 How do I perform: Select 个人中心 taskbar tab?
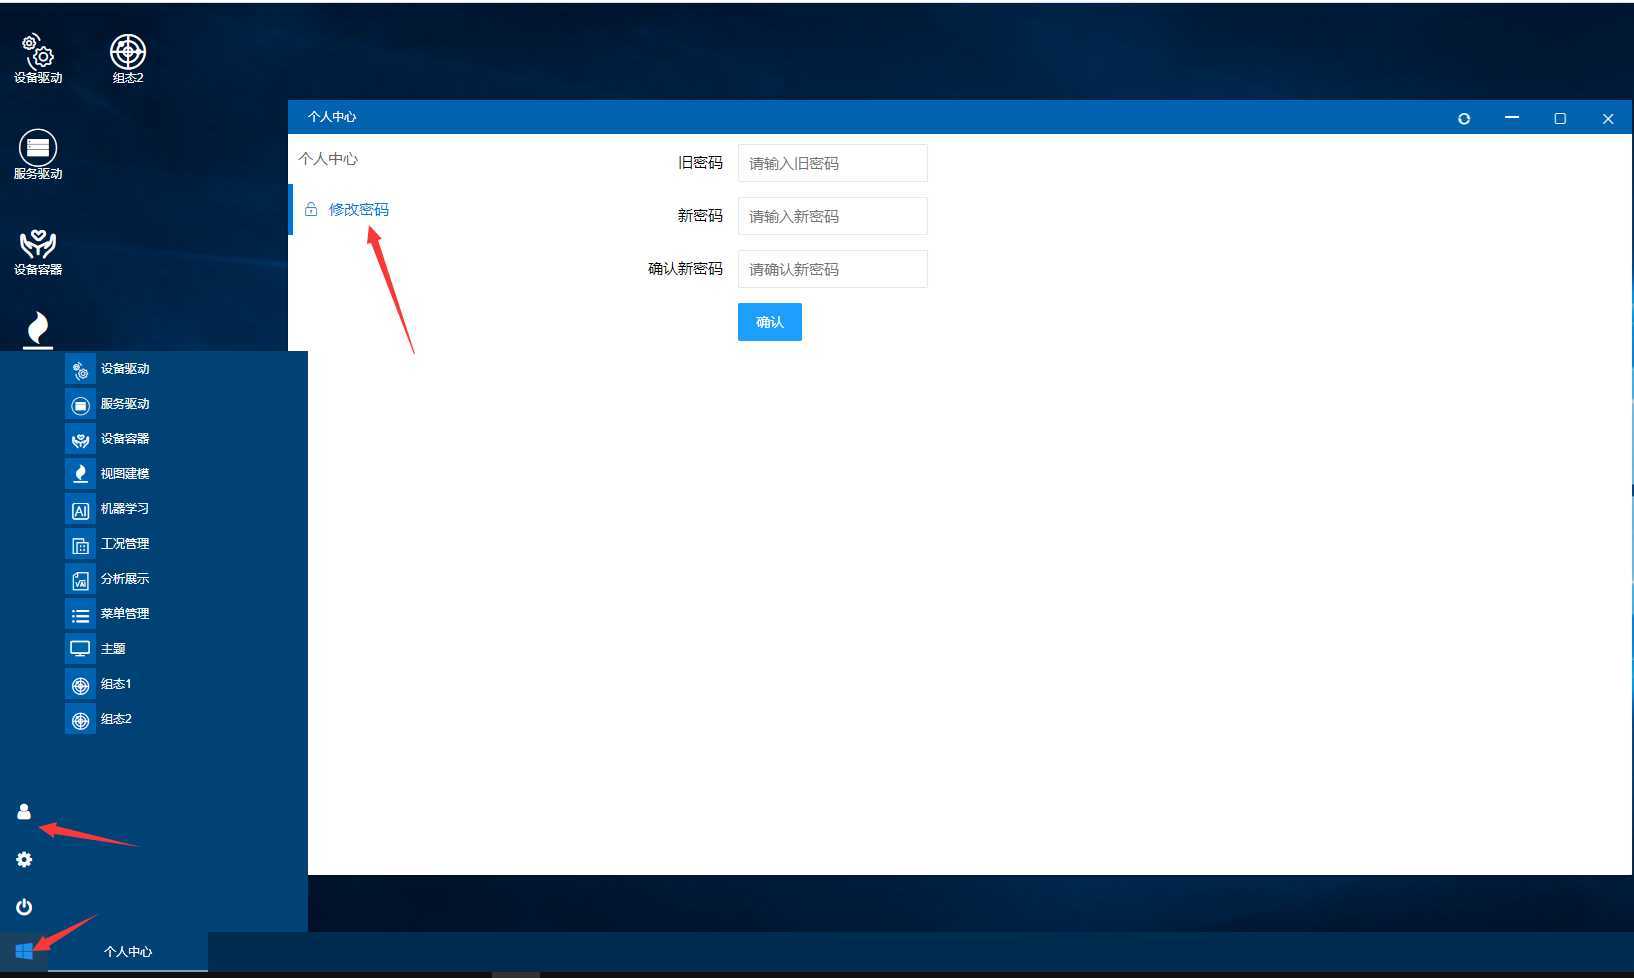coord(128,951)
